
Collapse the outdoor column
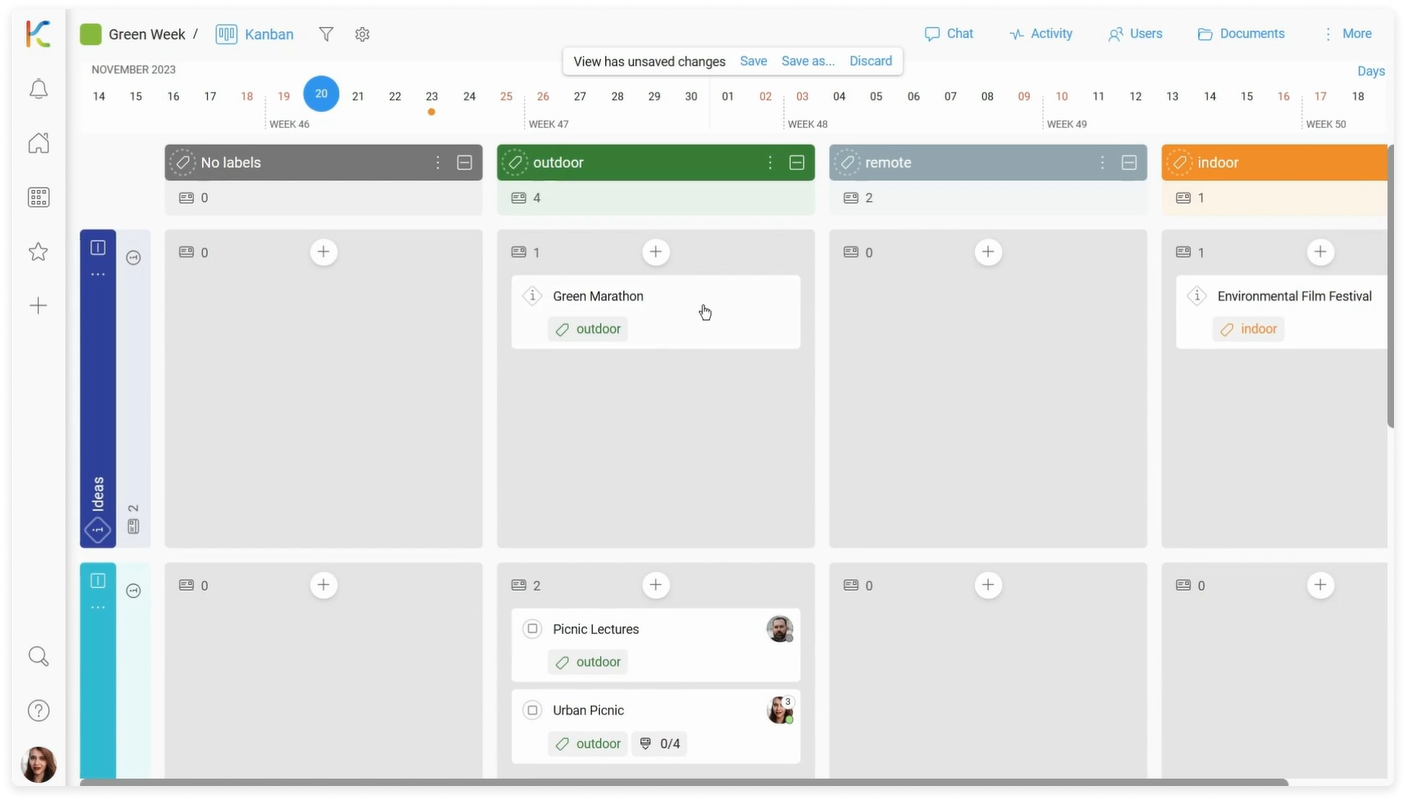coord(797,163)
